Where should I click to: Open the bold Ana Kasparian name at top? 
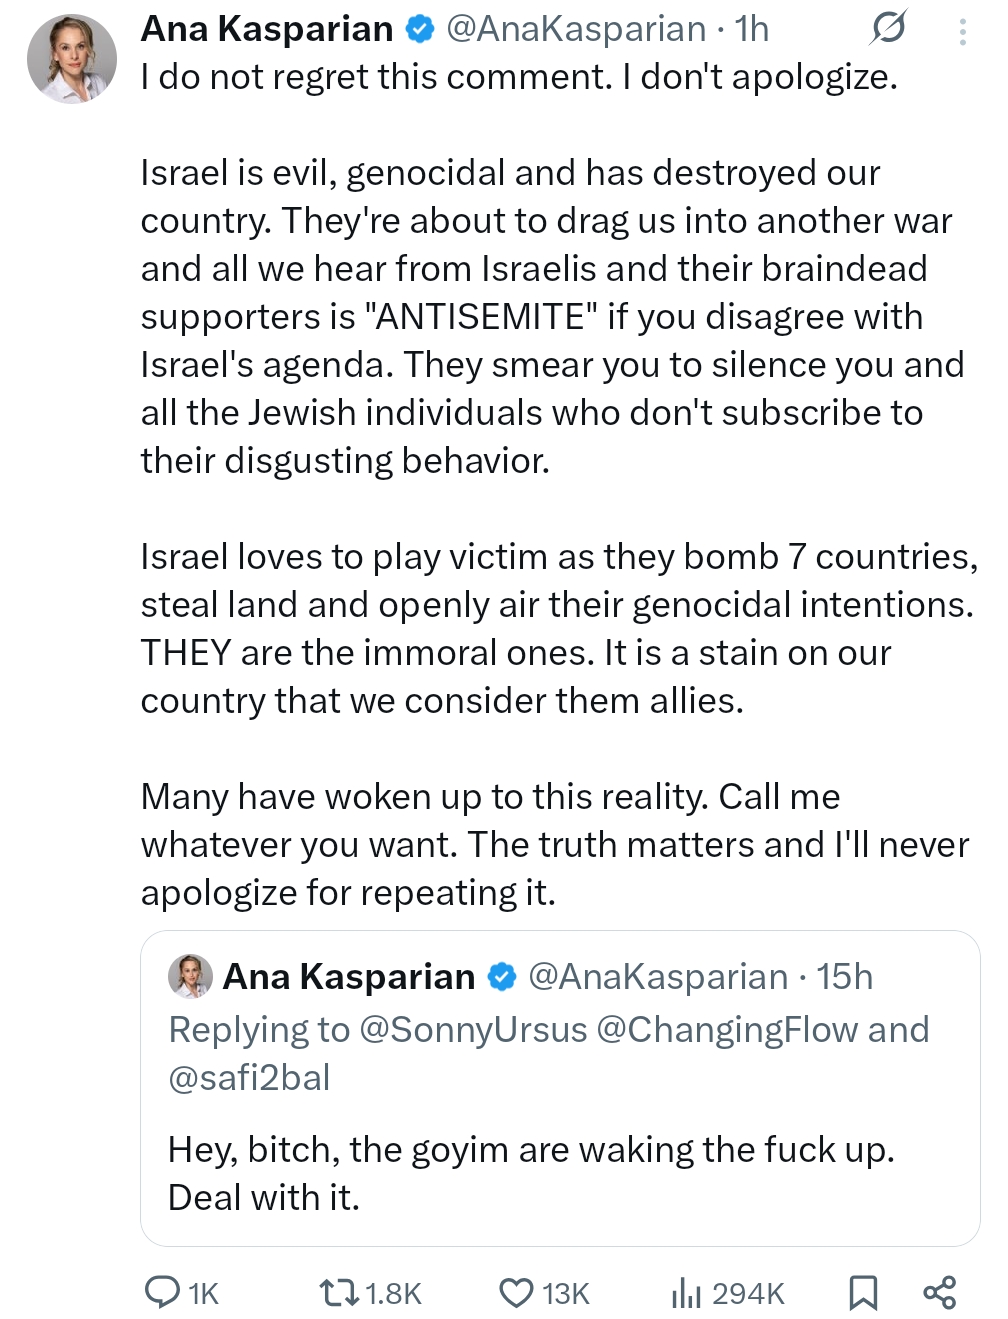click(267, 30)
